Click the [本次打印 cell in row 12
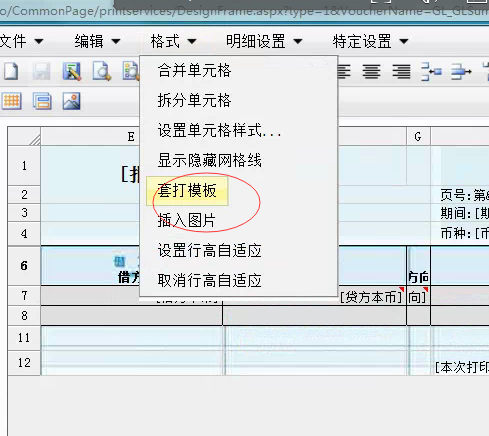Image resolution: width=489 pixels, height=436 pixels. [x=462, y=367]
